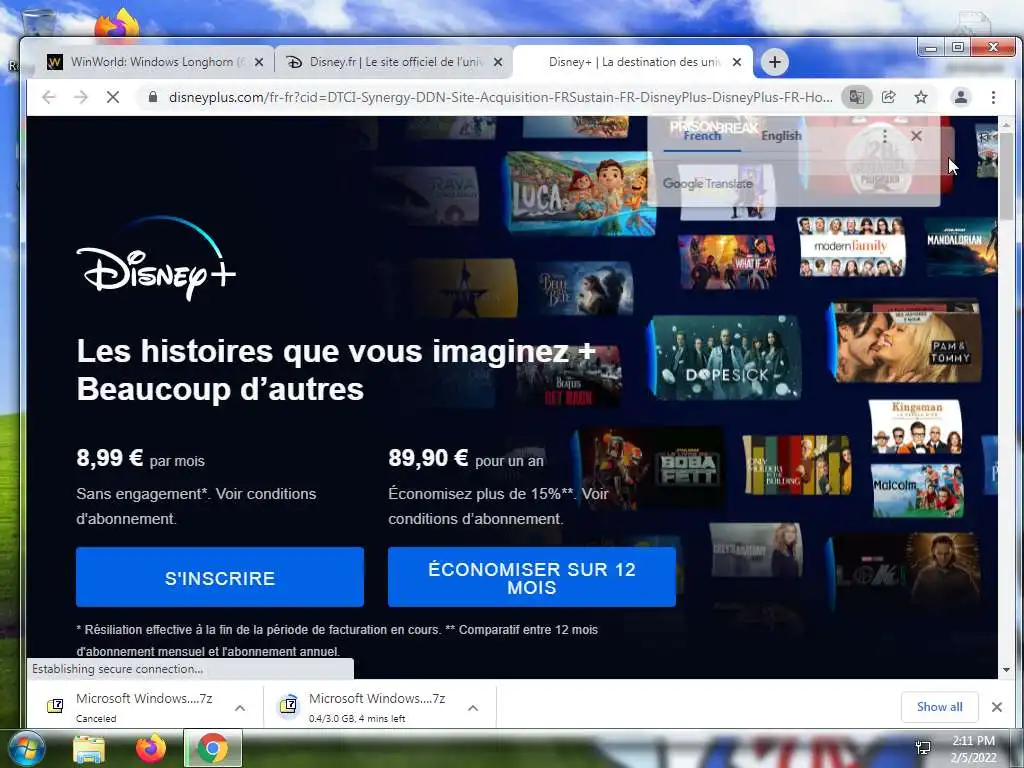Open a new tab with plus button
The width and height of the screenshot is (1024, 768).
pos(775,62)
